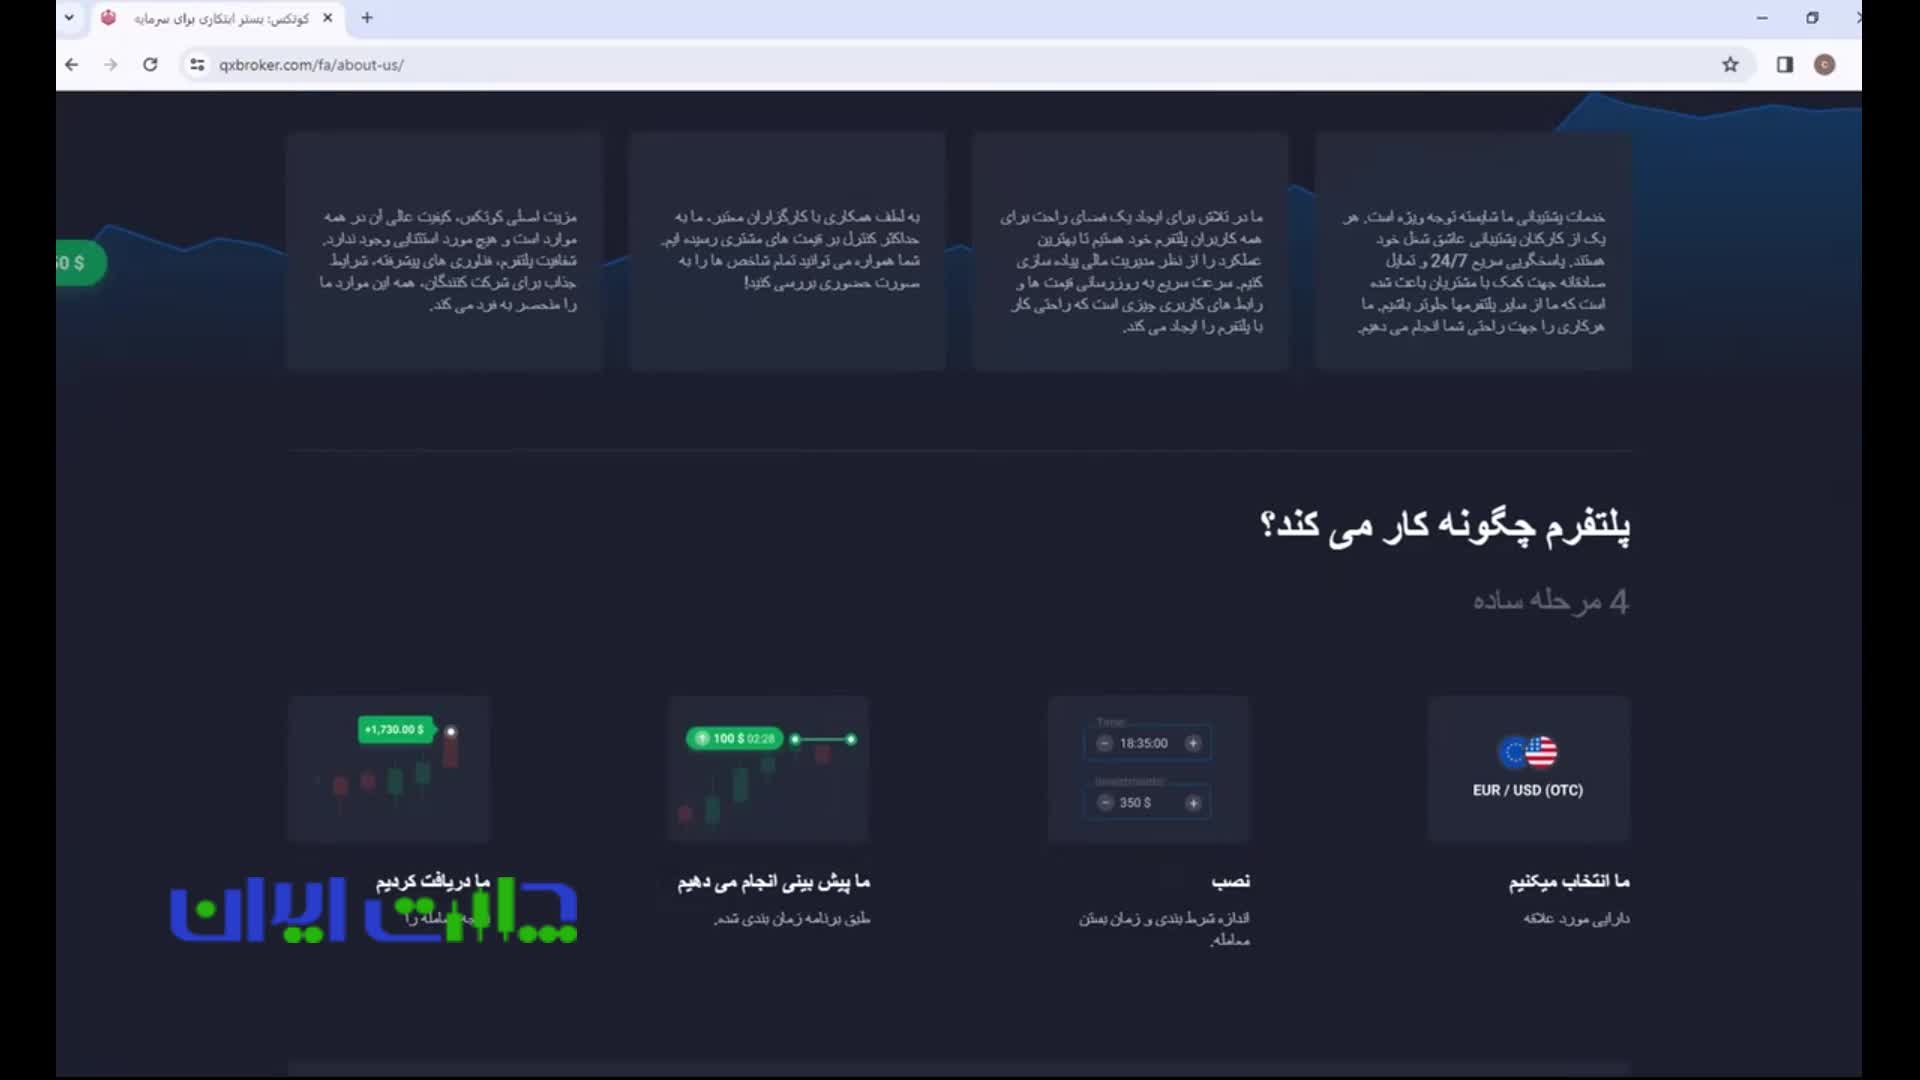Image resolution: width=1920 pixels, height=1080 pixels.
Task: Close the current browser tab
Action: 327,18
